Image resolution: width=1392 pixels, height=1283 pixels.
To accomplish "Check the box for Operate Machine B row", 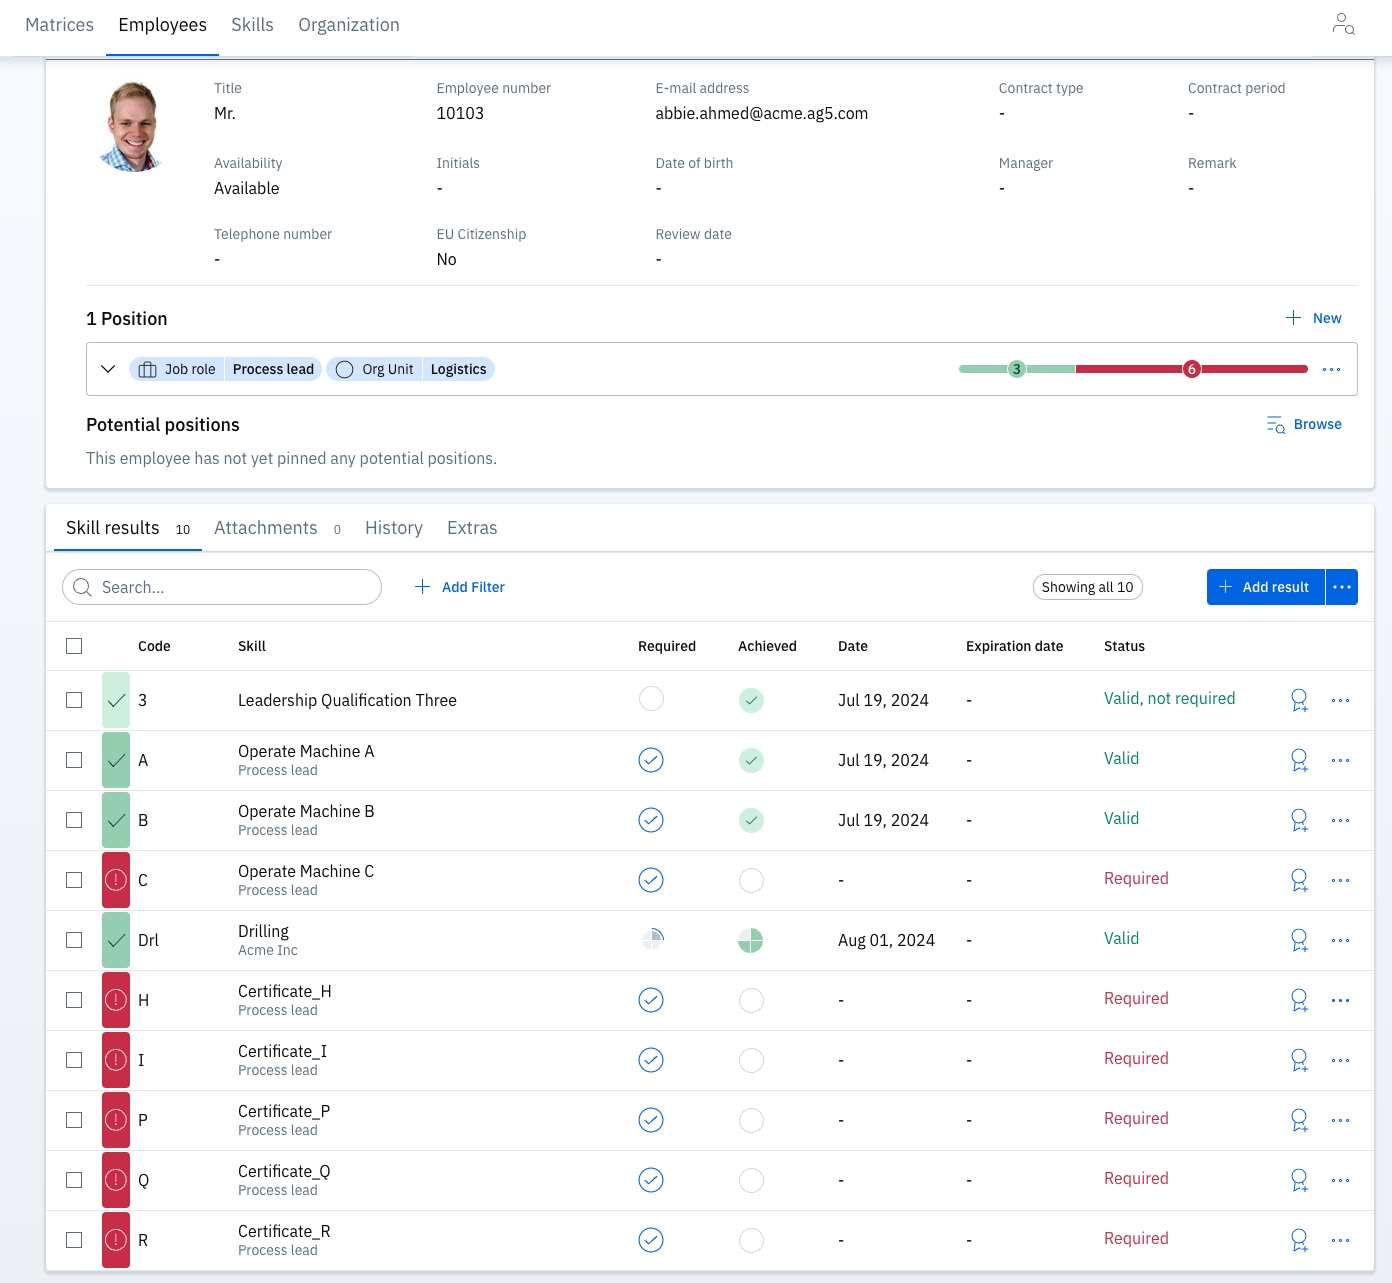I will click(74, 820).
